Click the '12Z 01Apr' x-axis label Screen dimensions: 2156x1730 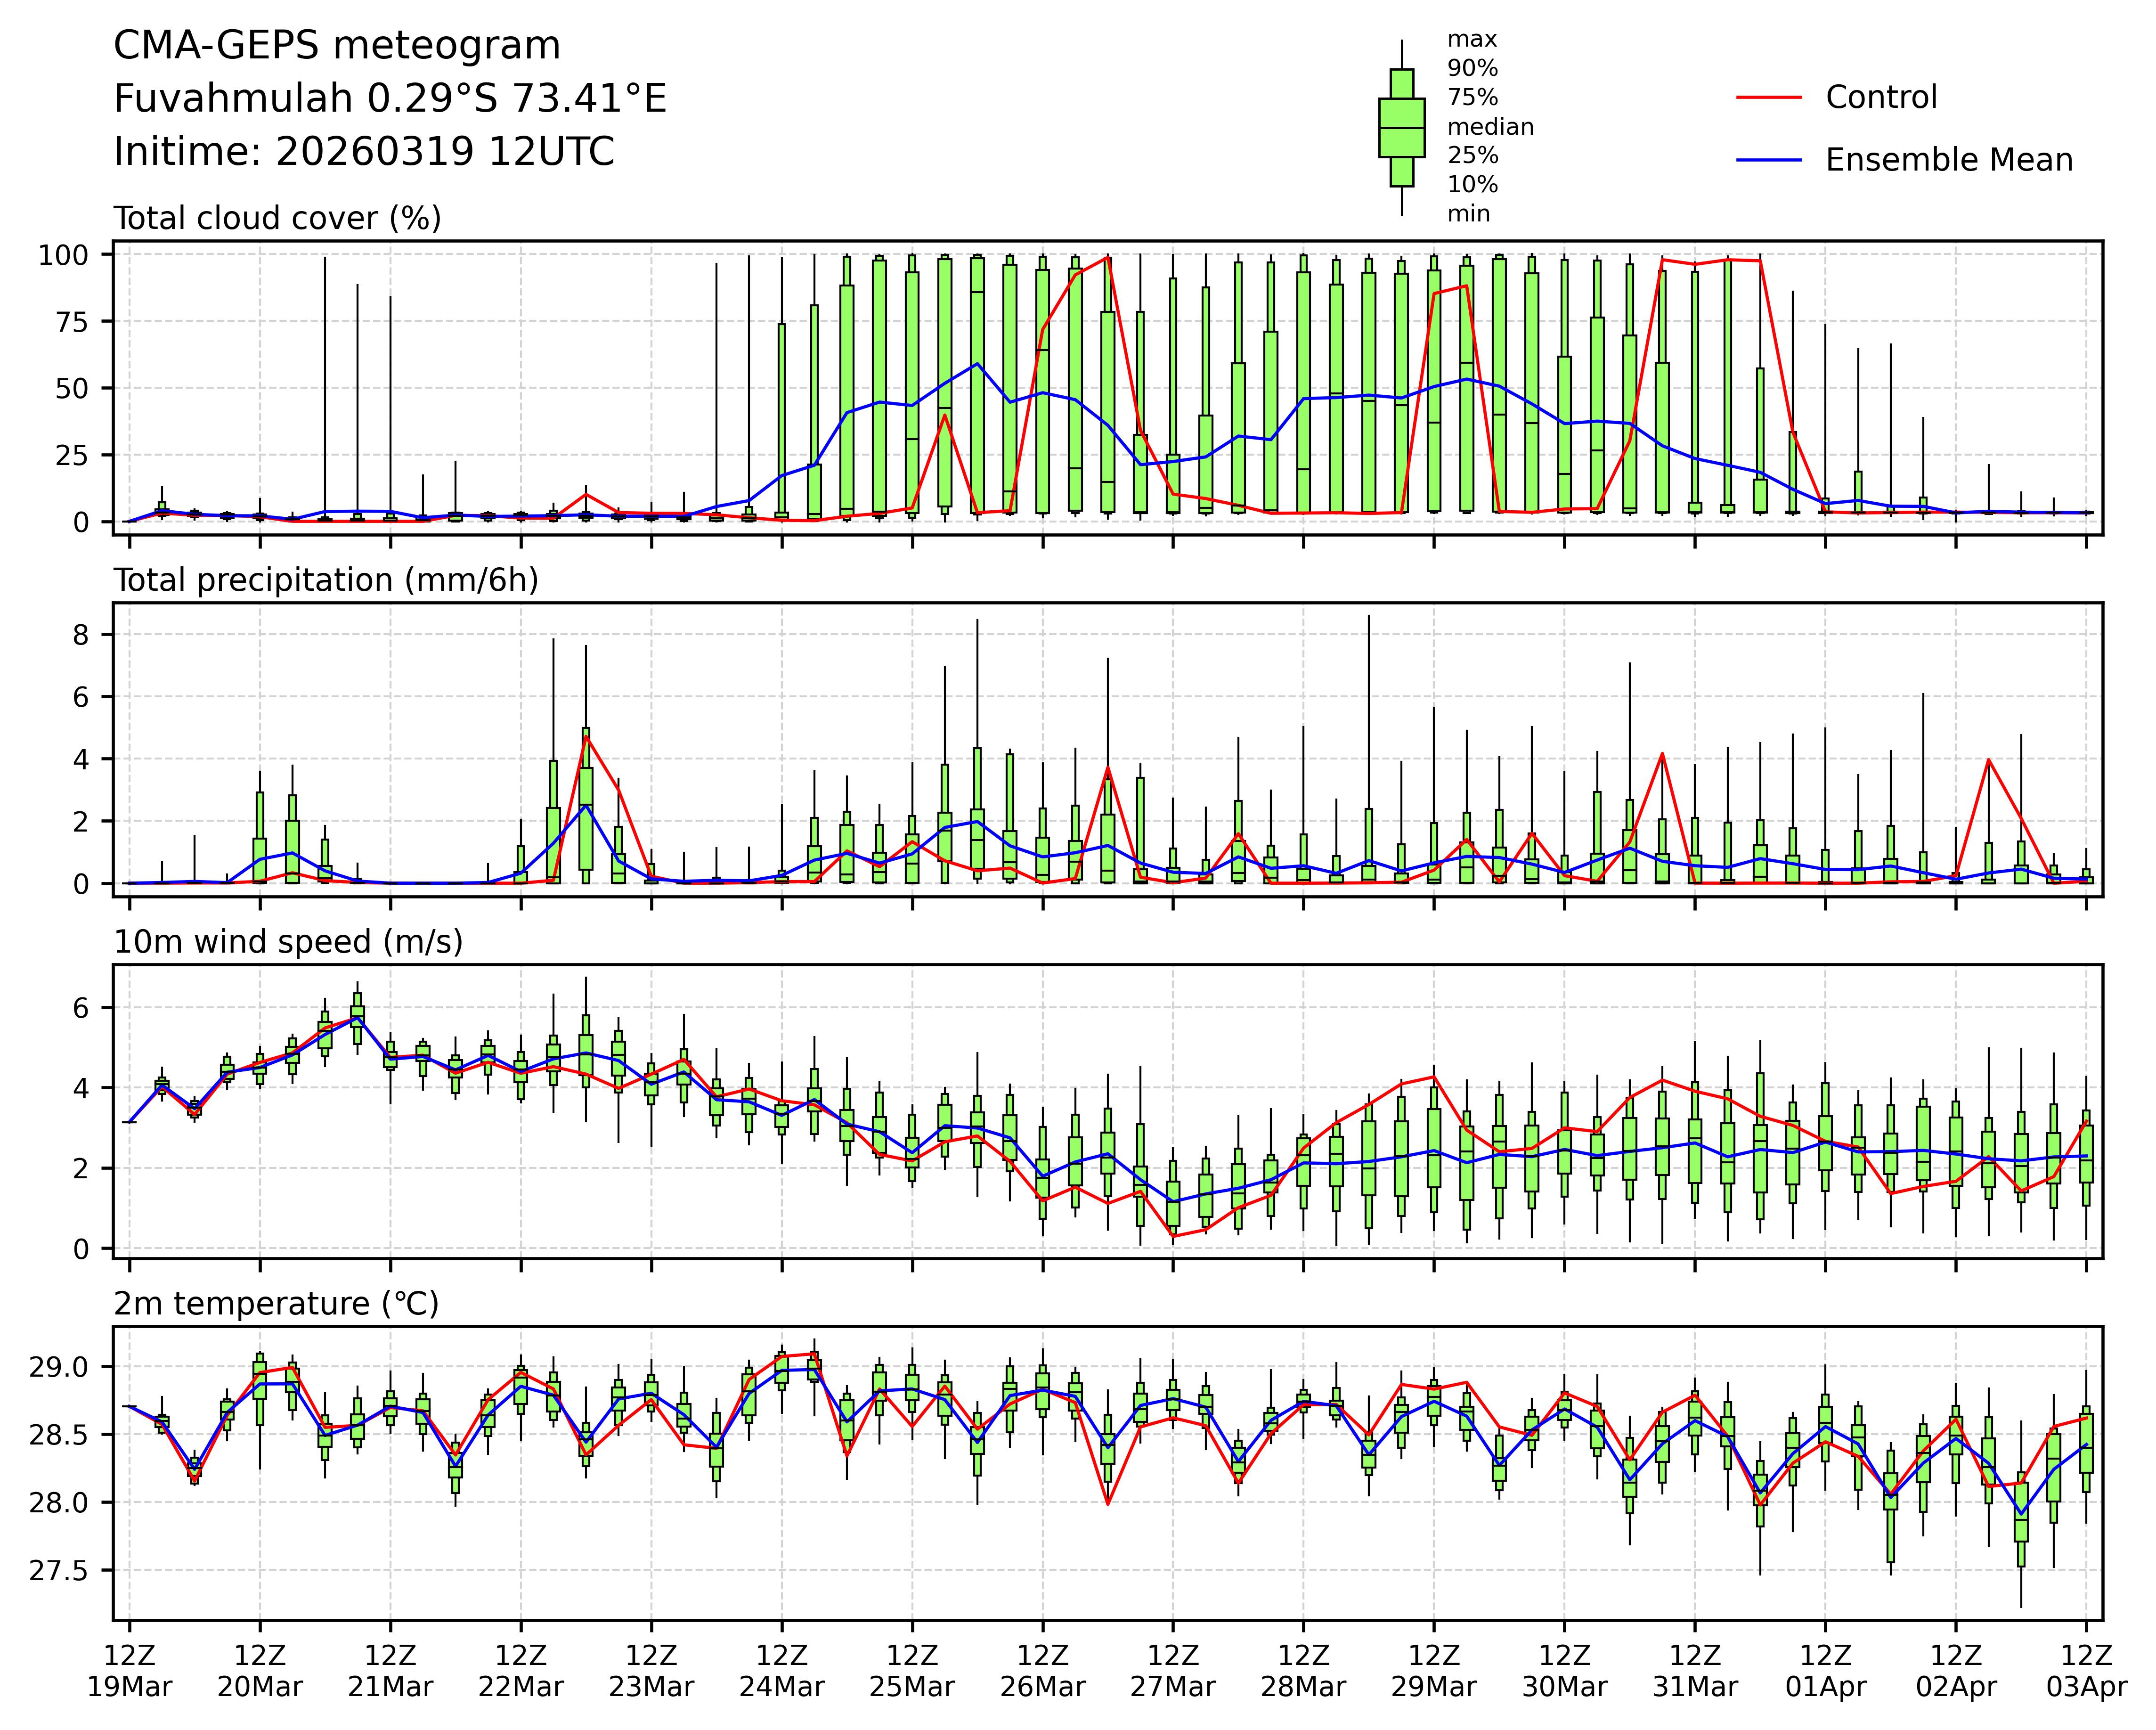(1825, 1670)
